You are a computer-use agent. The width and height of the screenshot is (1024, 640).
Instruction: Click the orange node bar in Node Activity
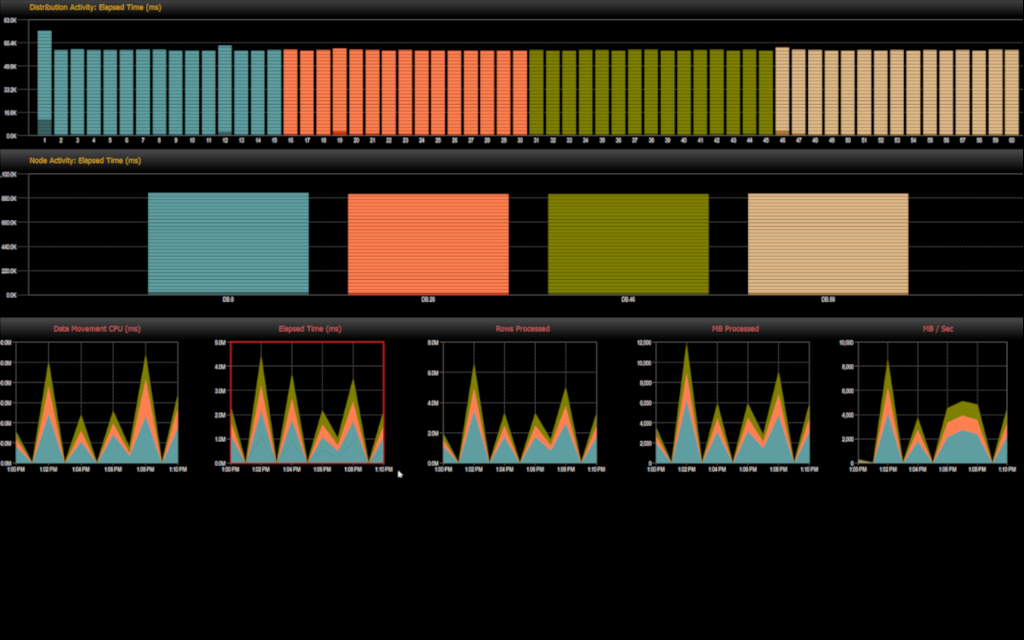(x=429, y=243)
